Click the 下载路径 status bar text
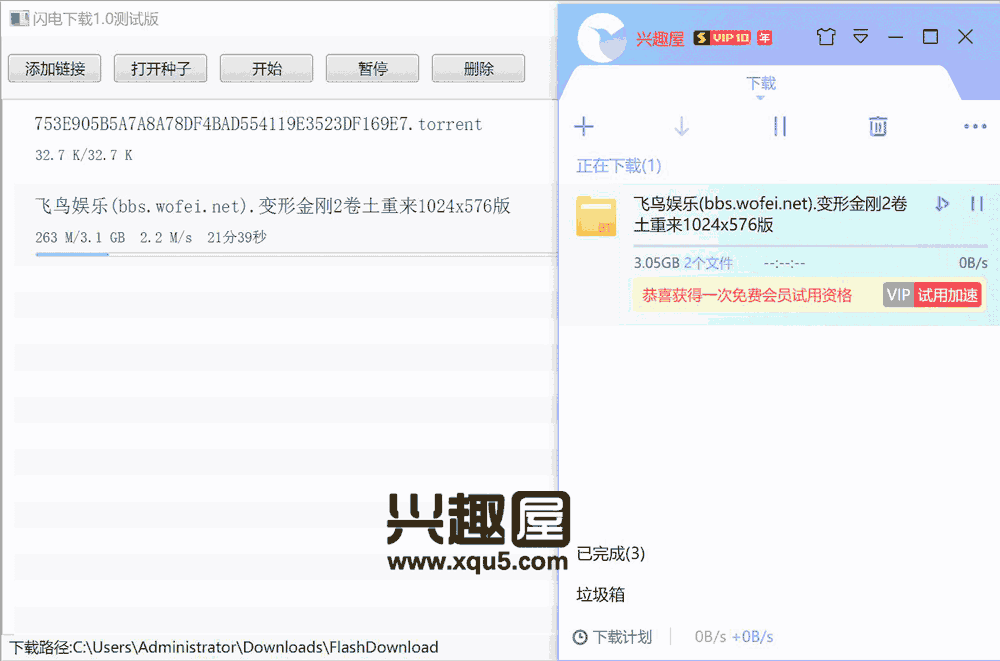 point(224,647)
